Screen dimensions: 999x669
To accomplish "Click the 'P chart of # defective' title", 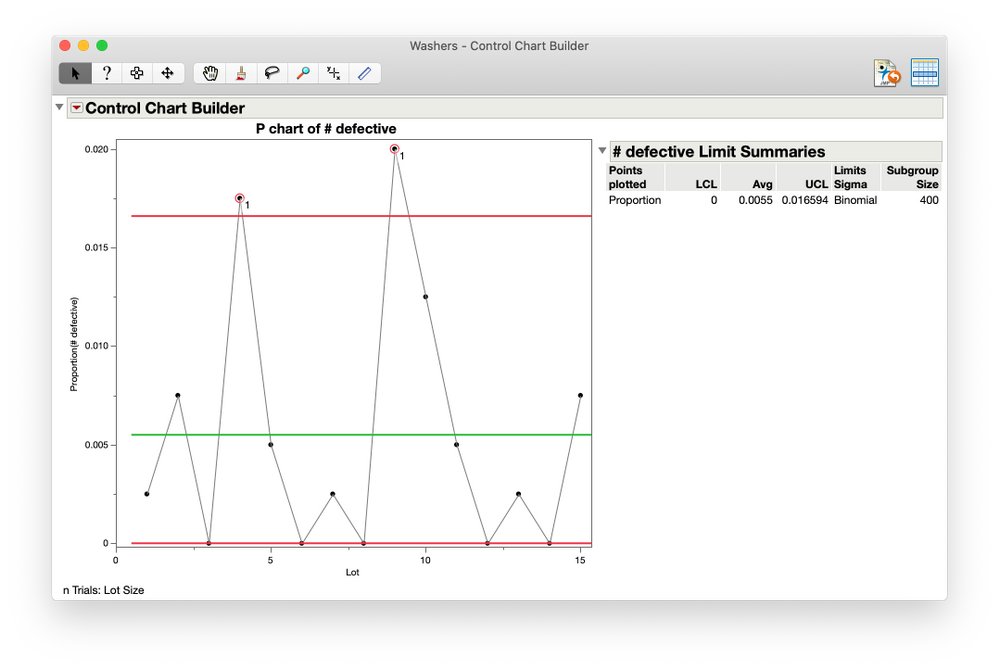I will pos(326,129).
